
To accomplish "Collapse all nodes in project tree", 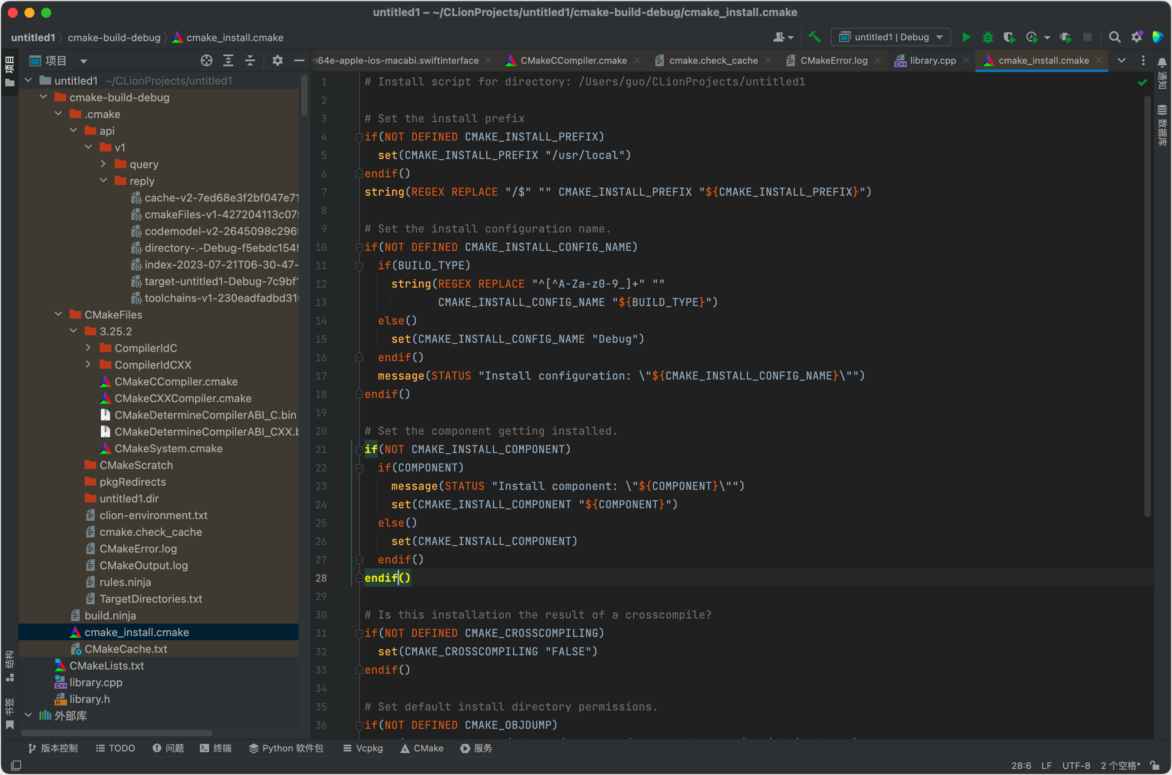I will pos(250,61).
